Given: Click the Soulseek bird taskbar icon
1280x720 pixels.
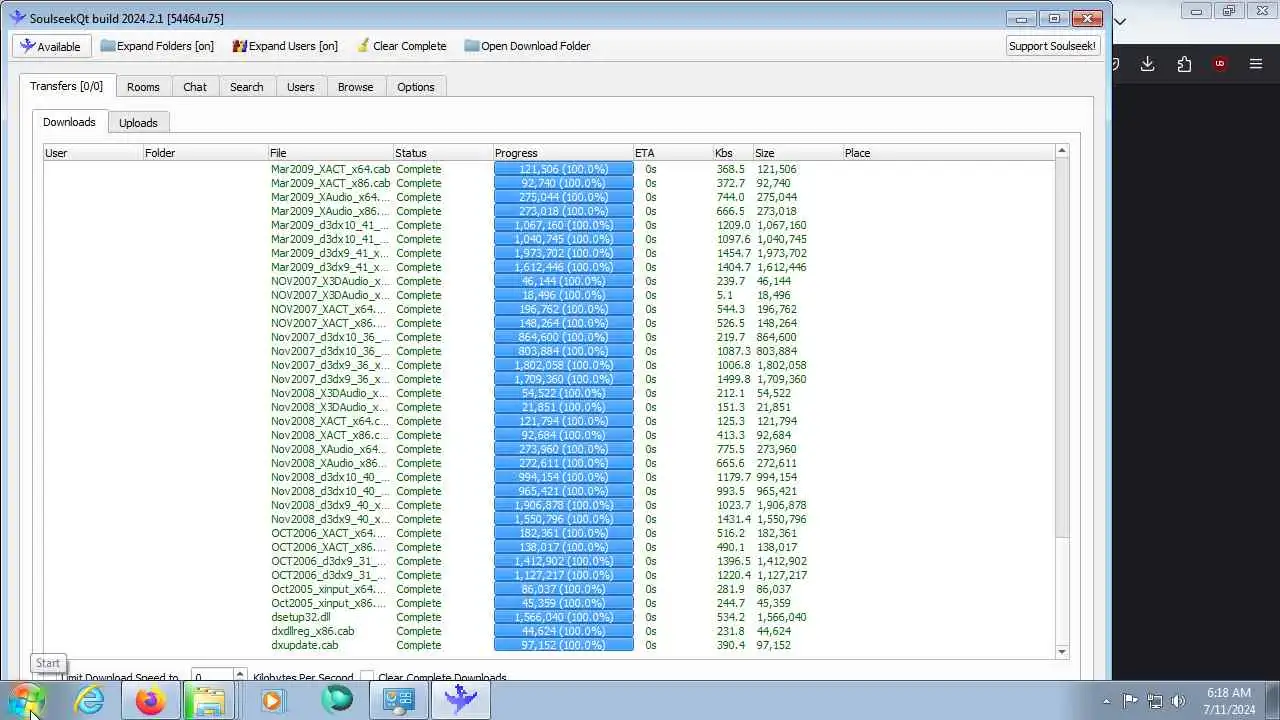Looking at the screenshot, I should (461, 700).
